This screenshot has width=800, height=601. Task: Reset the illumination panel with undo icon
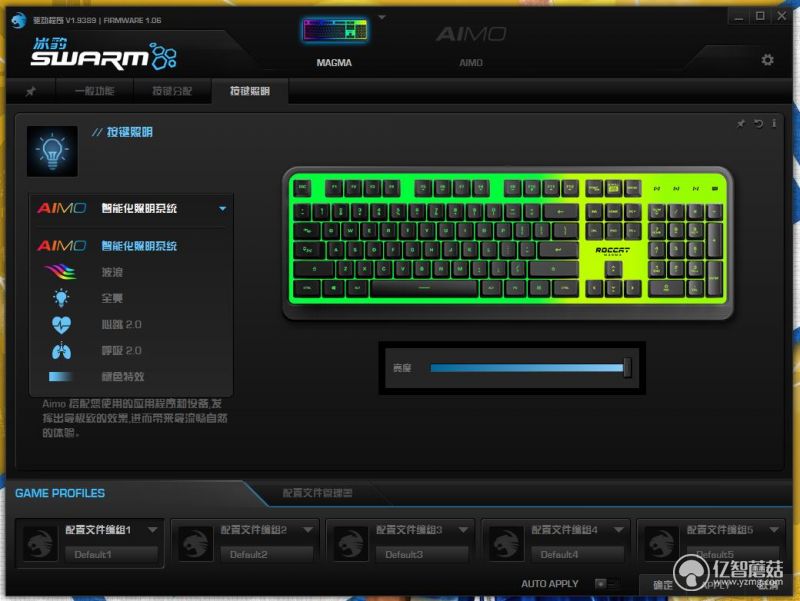(x=758, y=123)
